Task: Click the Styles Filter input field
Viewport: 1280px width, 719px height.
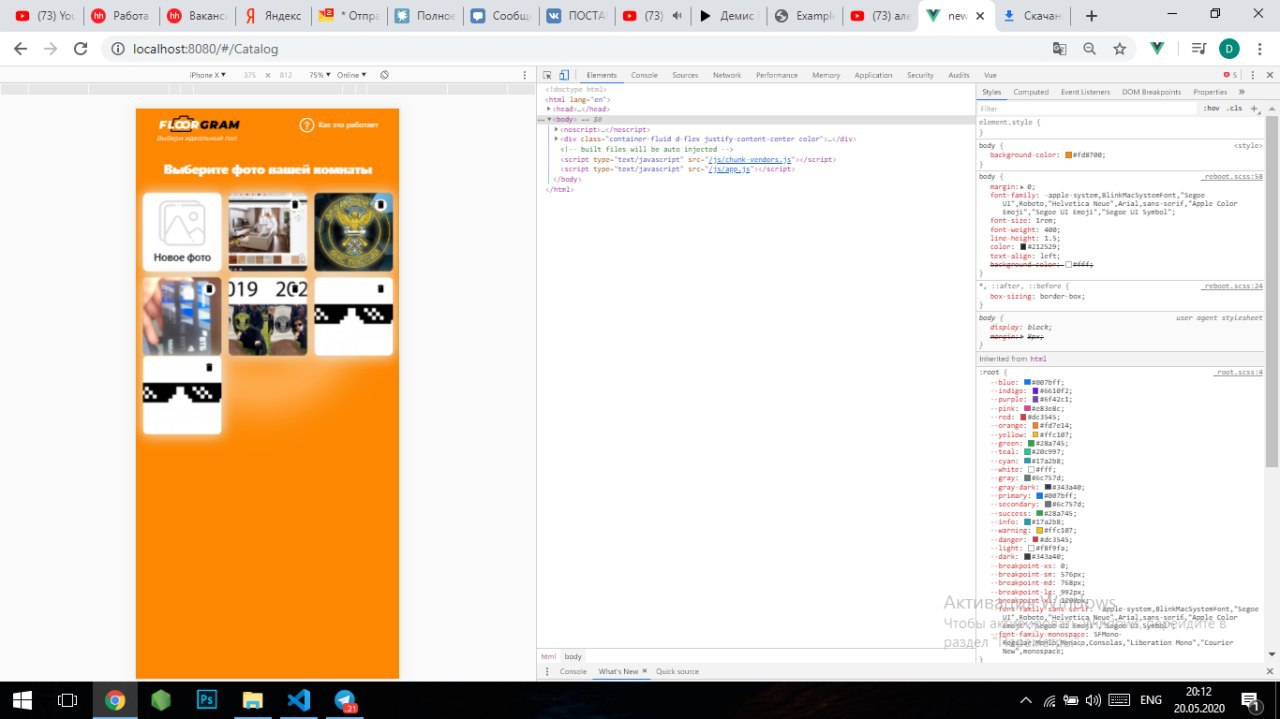Action: click(1085, 108)
